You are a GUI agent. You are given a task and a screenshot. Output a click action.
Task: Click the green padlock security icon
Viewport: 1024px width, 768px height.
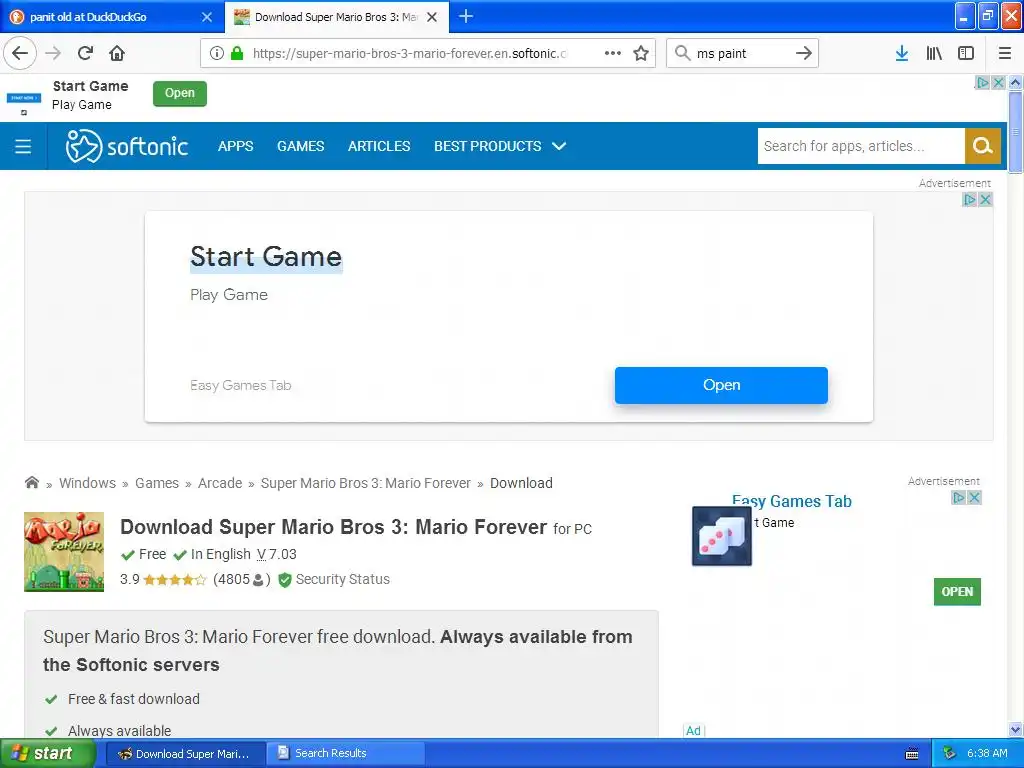point(237,53)
